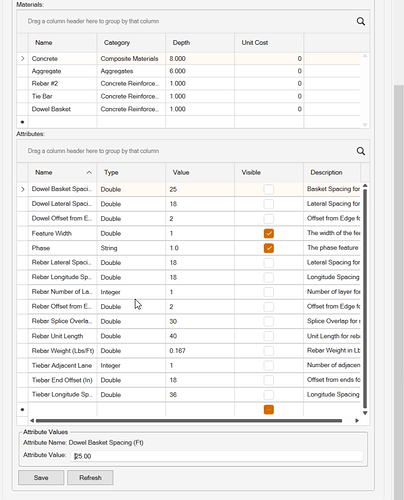Toggle Visible checkbox for Rebar Unit Length
404x500 pixels.
269,336
